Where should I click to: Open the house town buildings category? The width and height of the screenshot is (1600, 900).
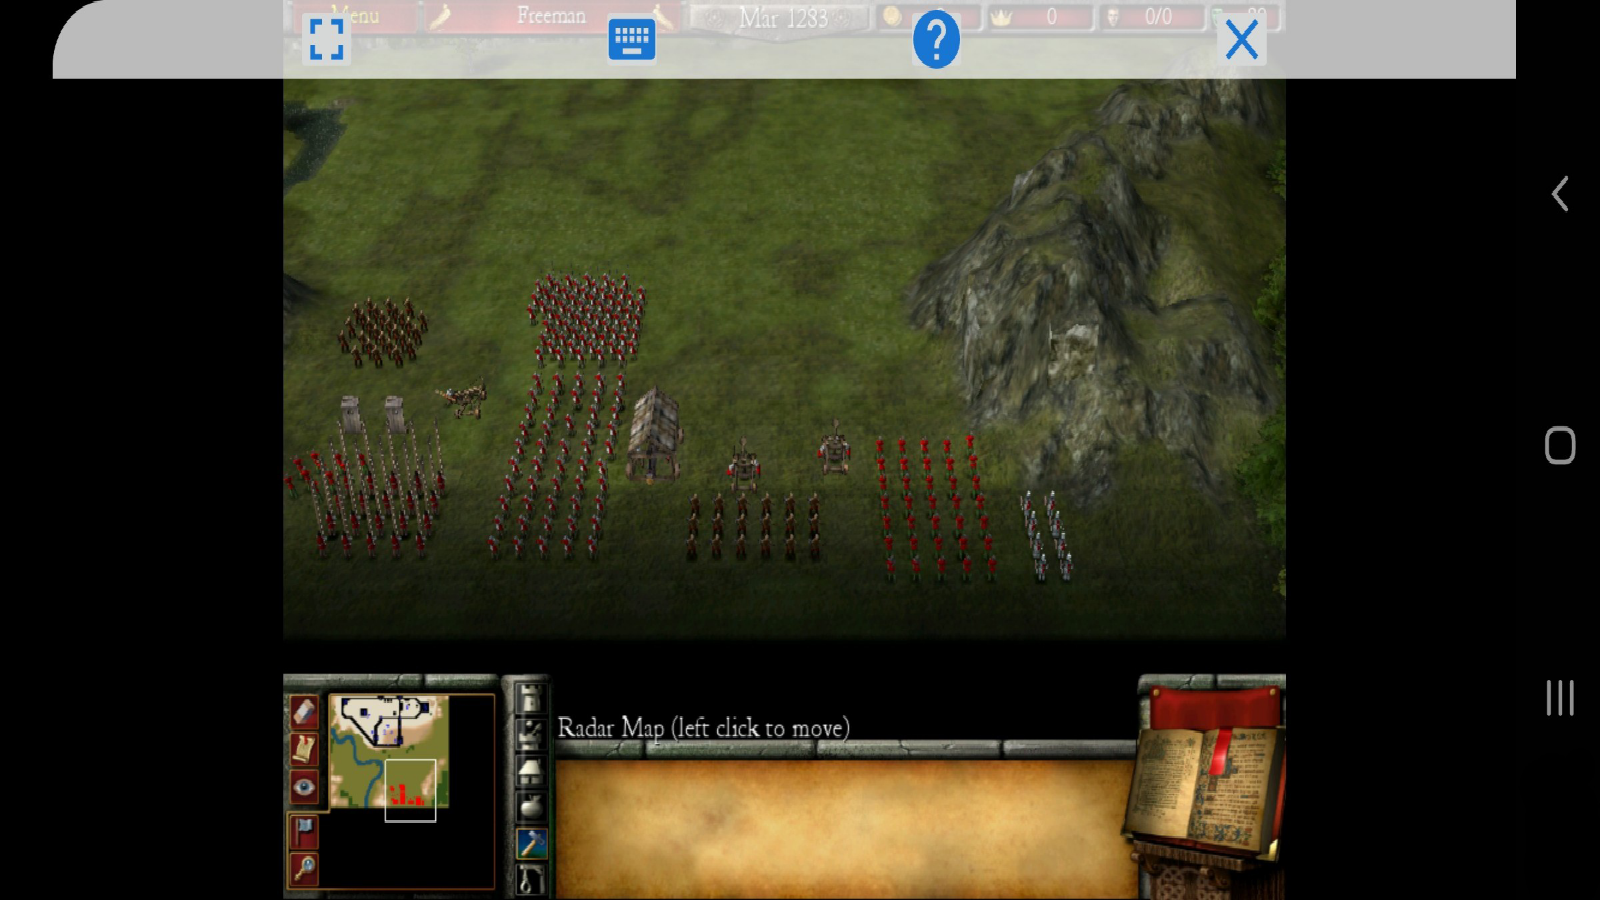coord(531,770)
